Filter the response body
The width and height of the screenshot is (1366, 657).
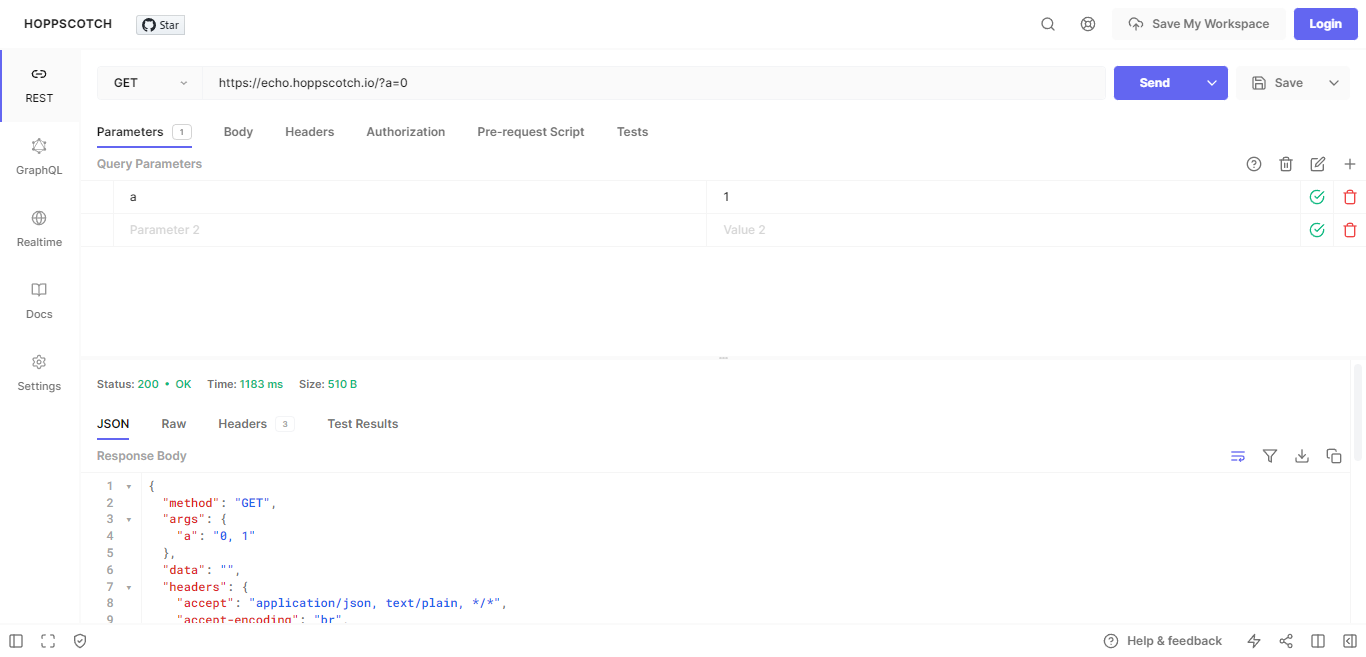[1270, 456]
